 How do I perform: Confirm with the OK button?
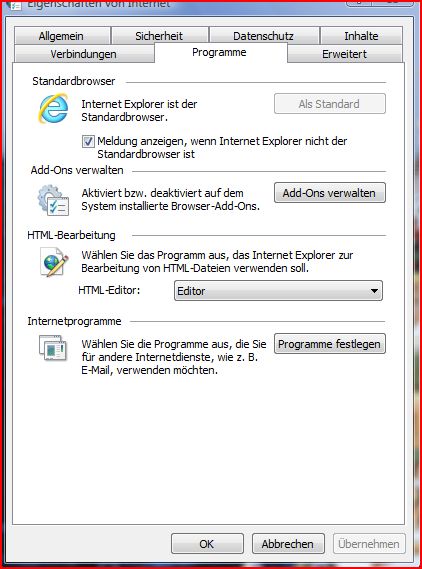pyautogui.click(x=207, y=544)
